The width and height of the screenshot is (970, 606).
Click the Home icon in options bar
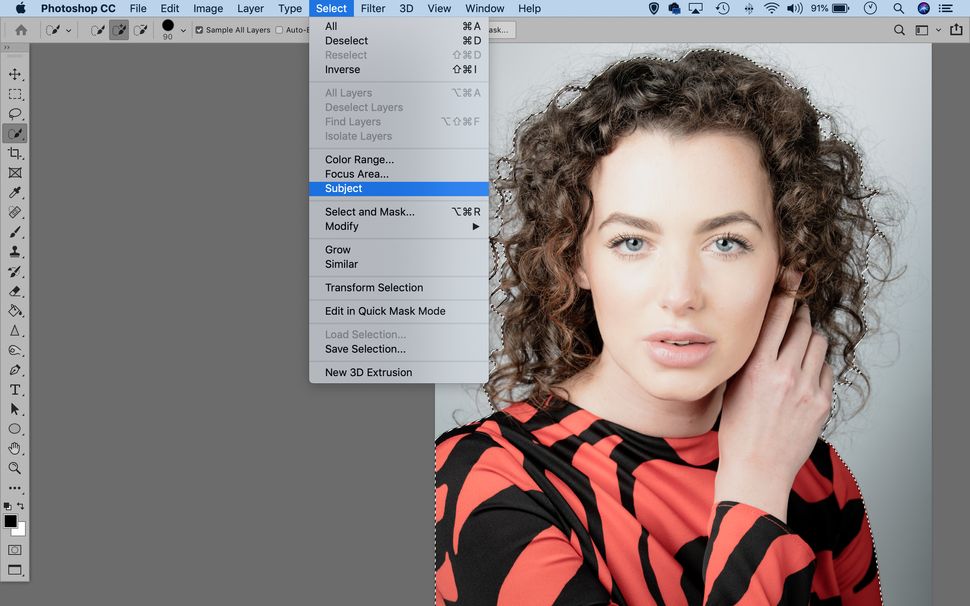tap(21, 30)
